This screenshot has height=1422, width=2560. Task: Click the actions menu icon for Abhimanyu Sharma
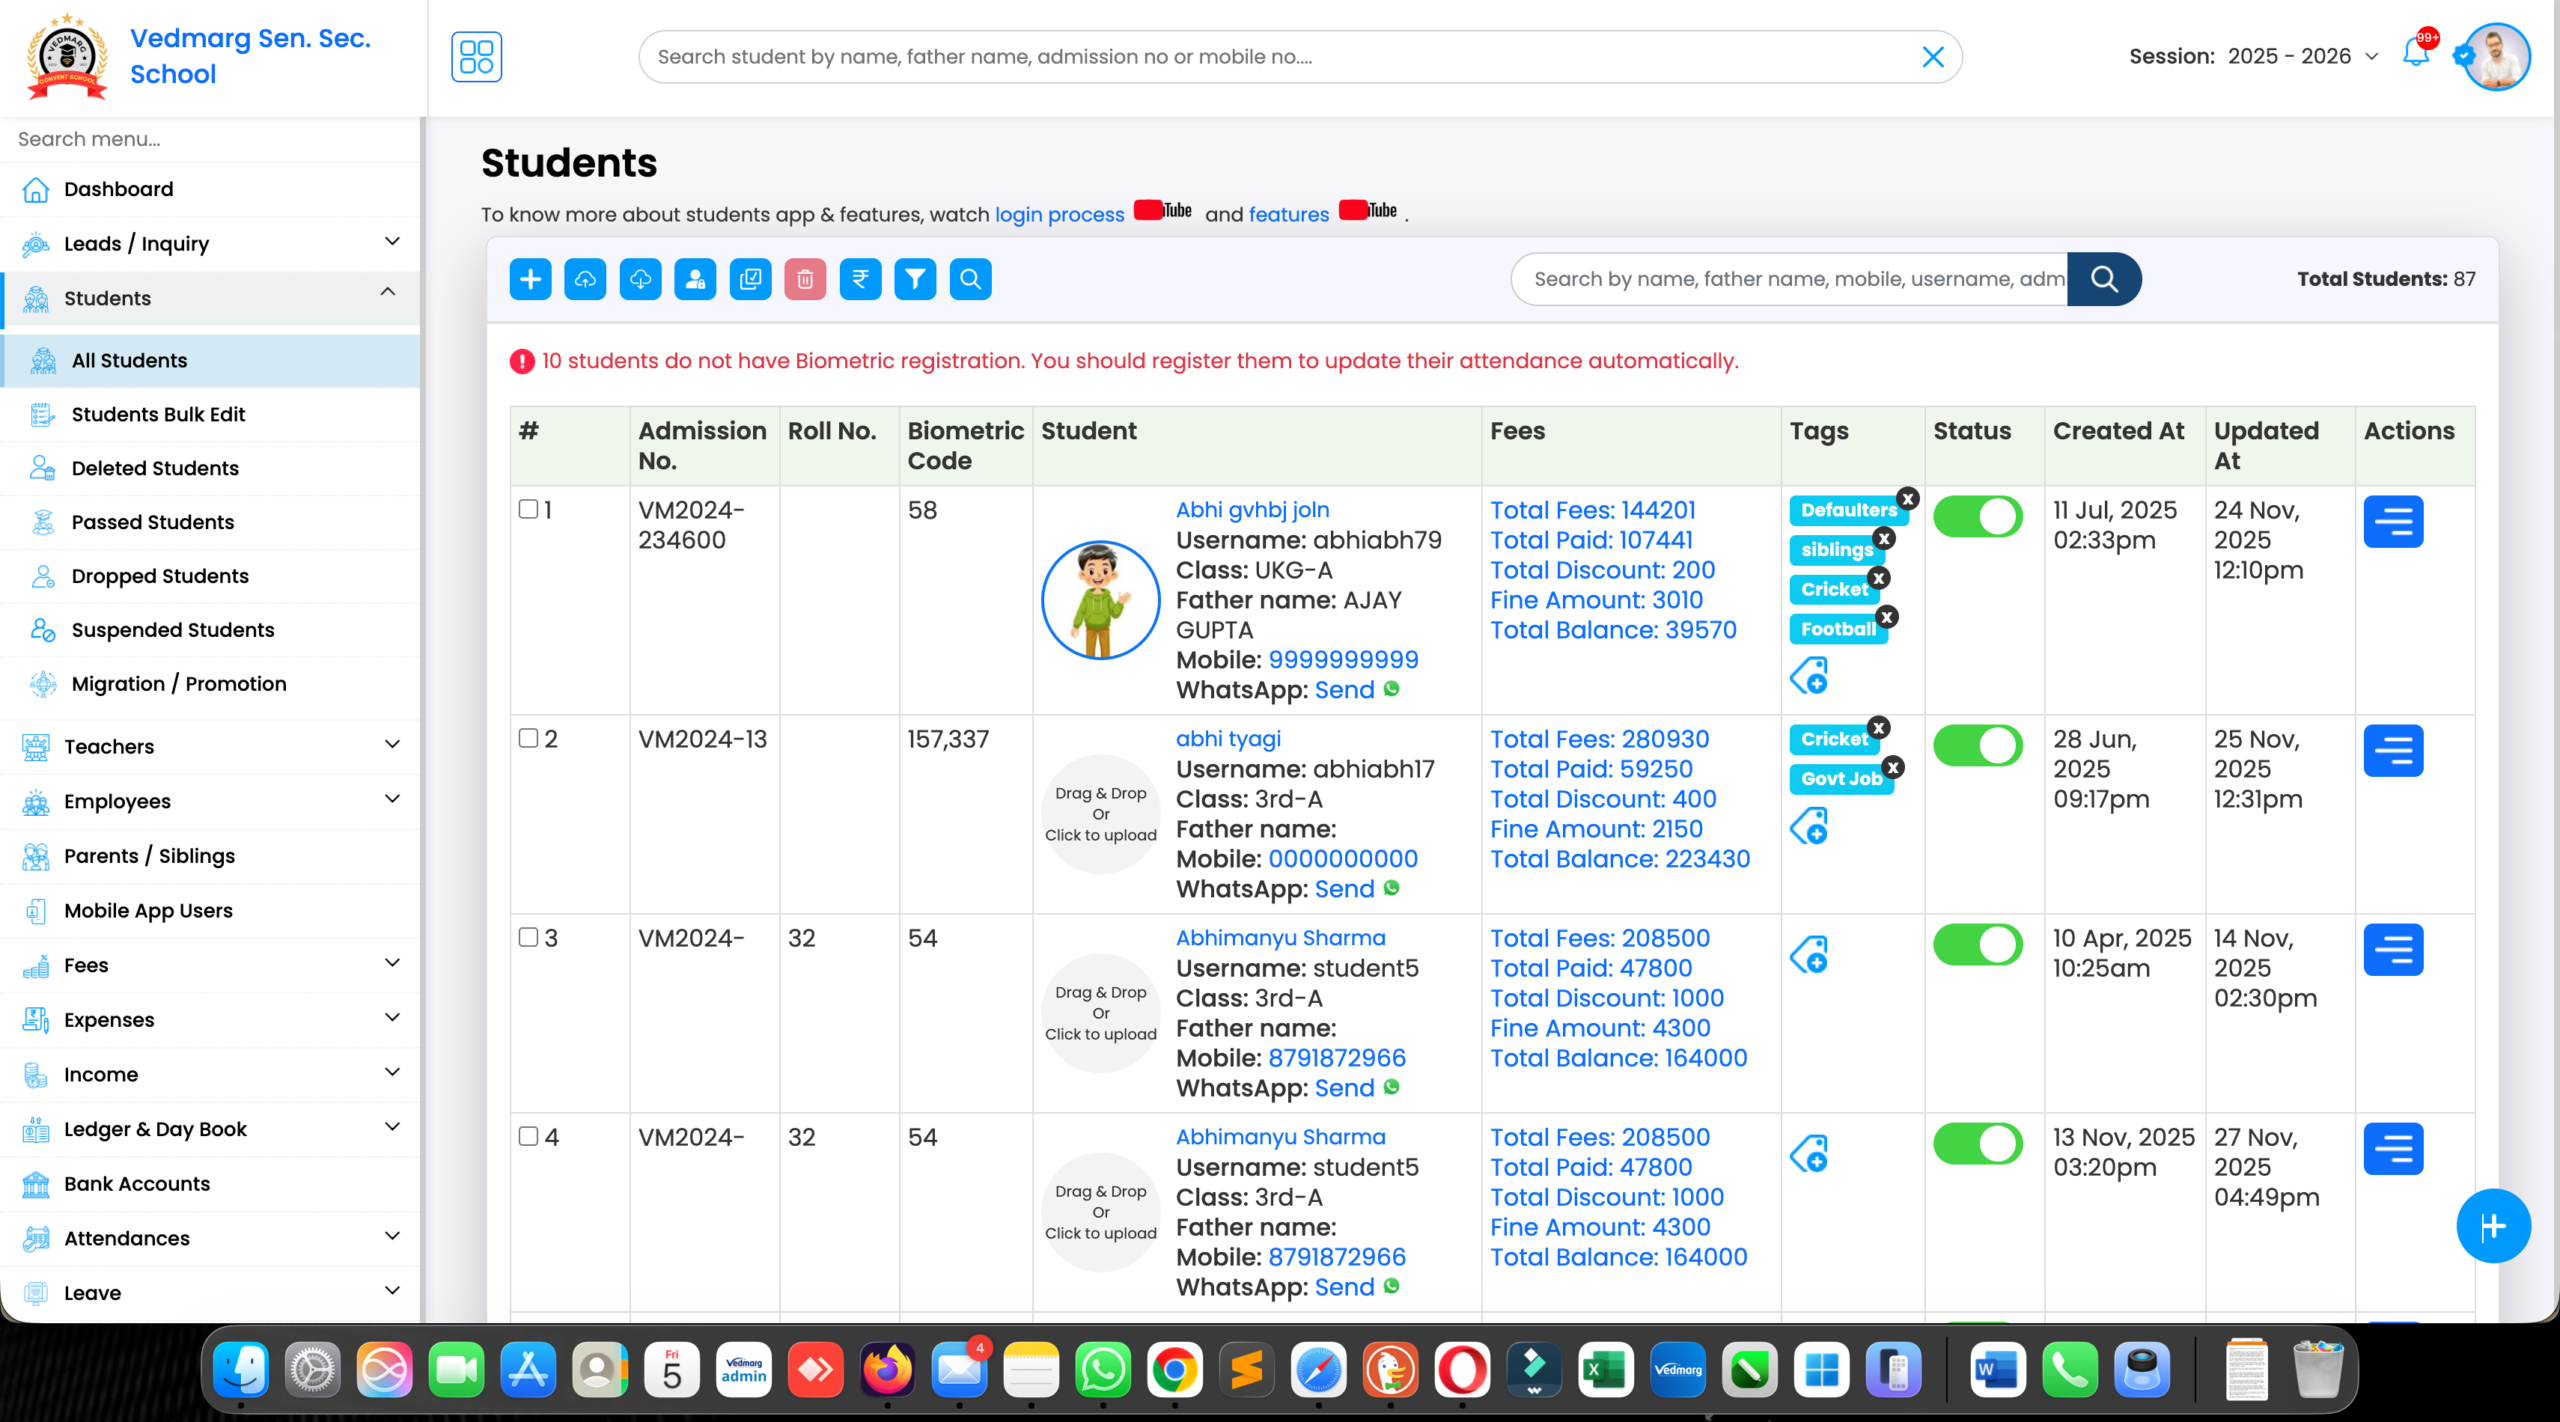2395,949
